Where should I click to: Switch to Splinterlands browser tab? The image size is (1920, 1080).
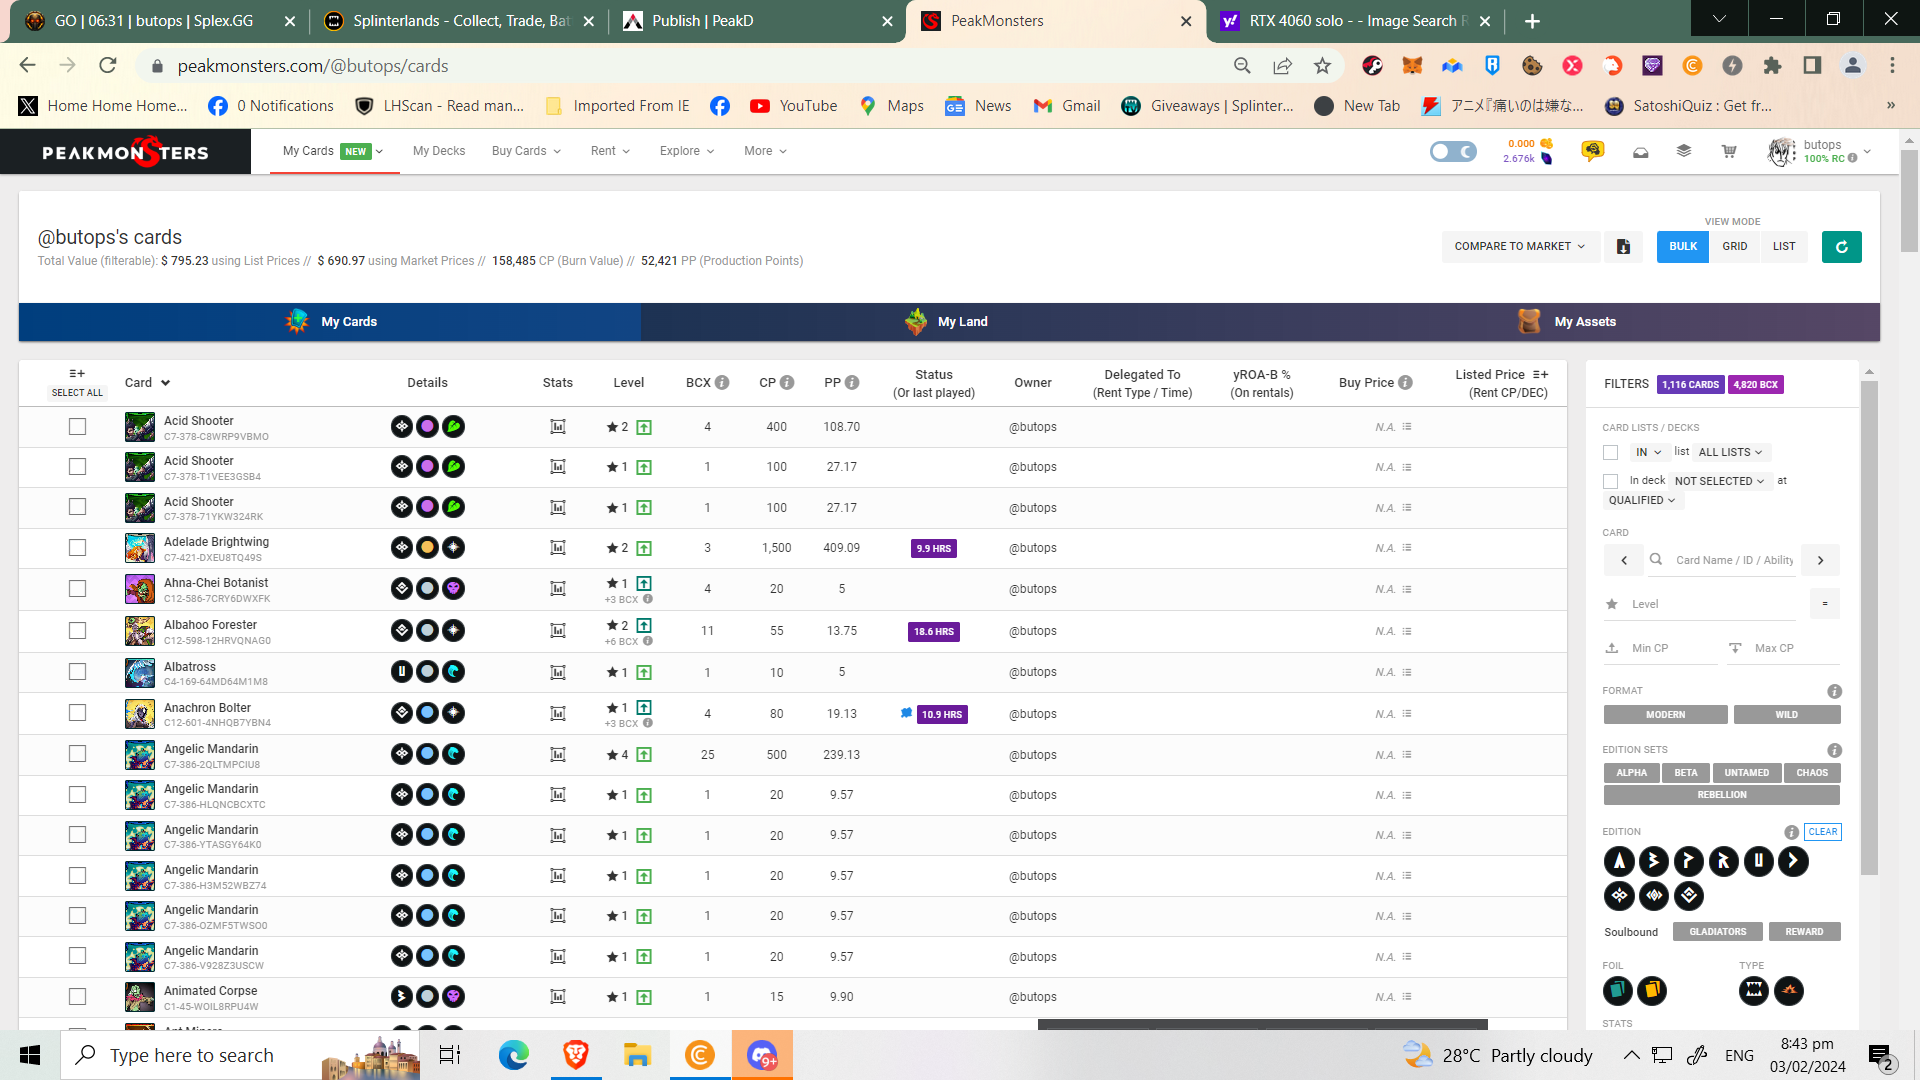click(x=458, y=21)
